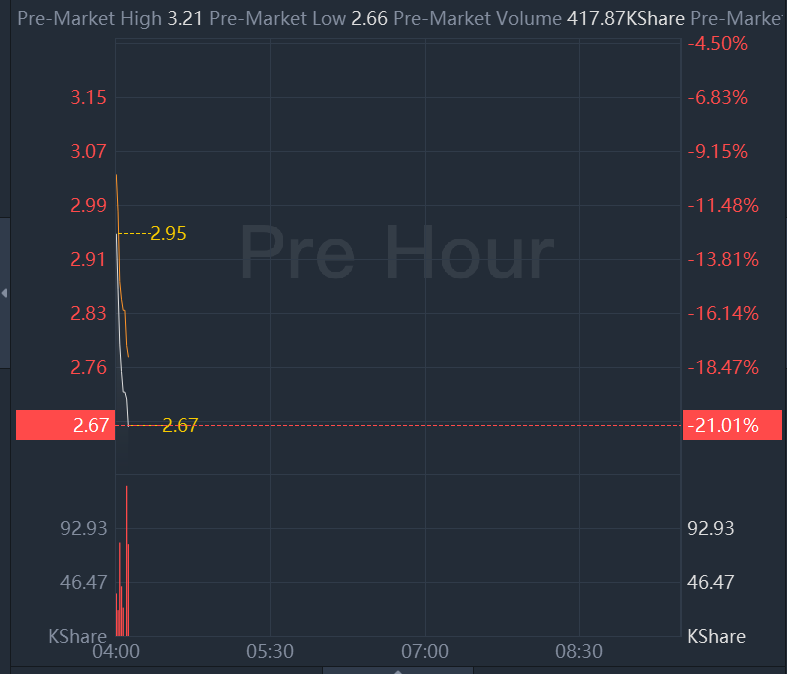
Task: Collapse the left side panel arrow
Action: (x=4, y=293)
